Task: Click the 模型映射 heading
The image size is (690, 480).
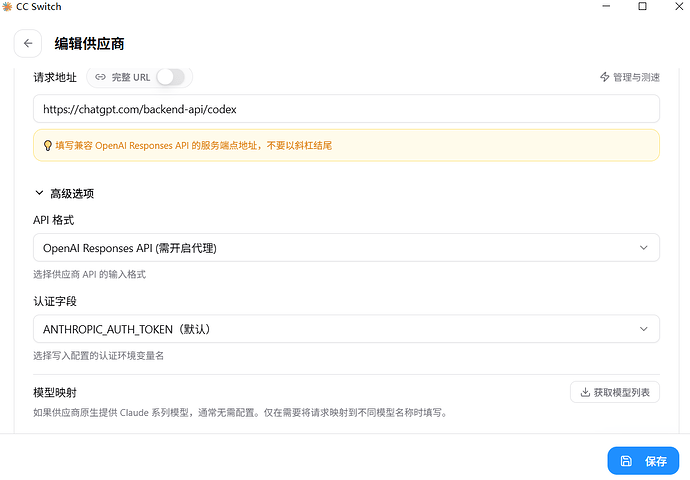Action: (x=55, y=392)
